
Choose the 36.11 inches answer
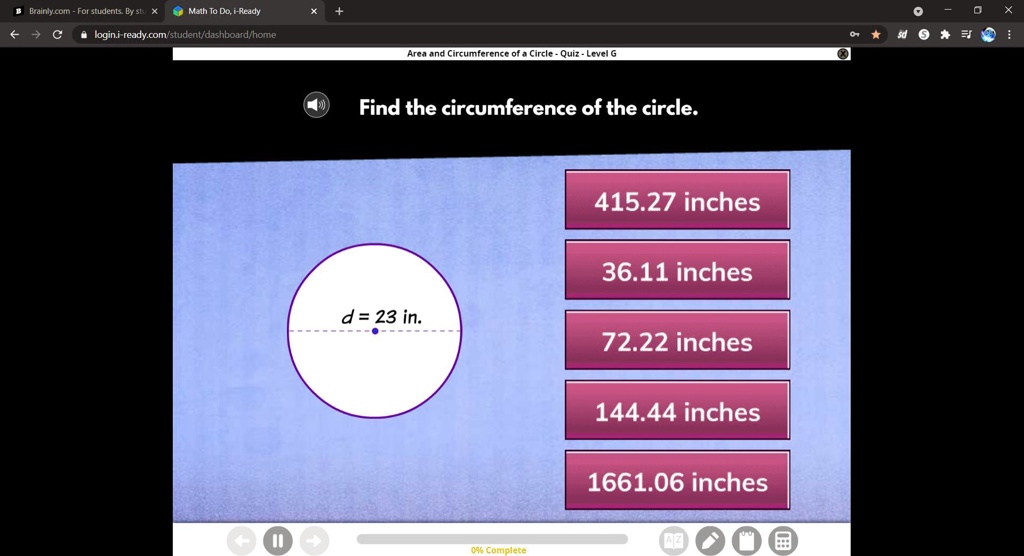677,269
